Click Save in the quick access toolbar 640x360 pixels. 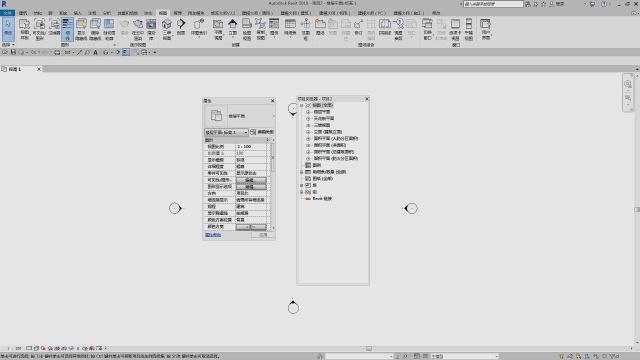(x=13, y=52)
